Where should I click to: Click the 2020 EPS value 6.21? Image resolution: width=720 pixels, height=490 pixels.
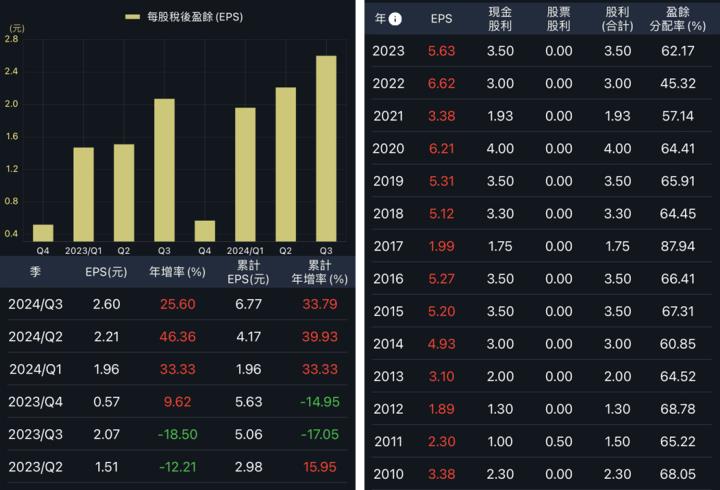[x=441, y=148]
